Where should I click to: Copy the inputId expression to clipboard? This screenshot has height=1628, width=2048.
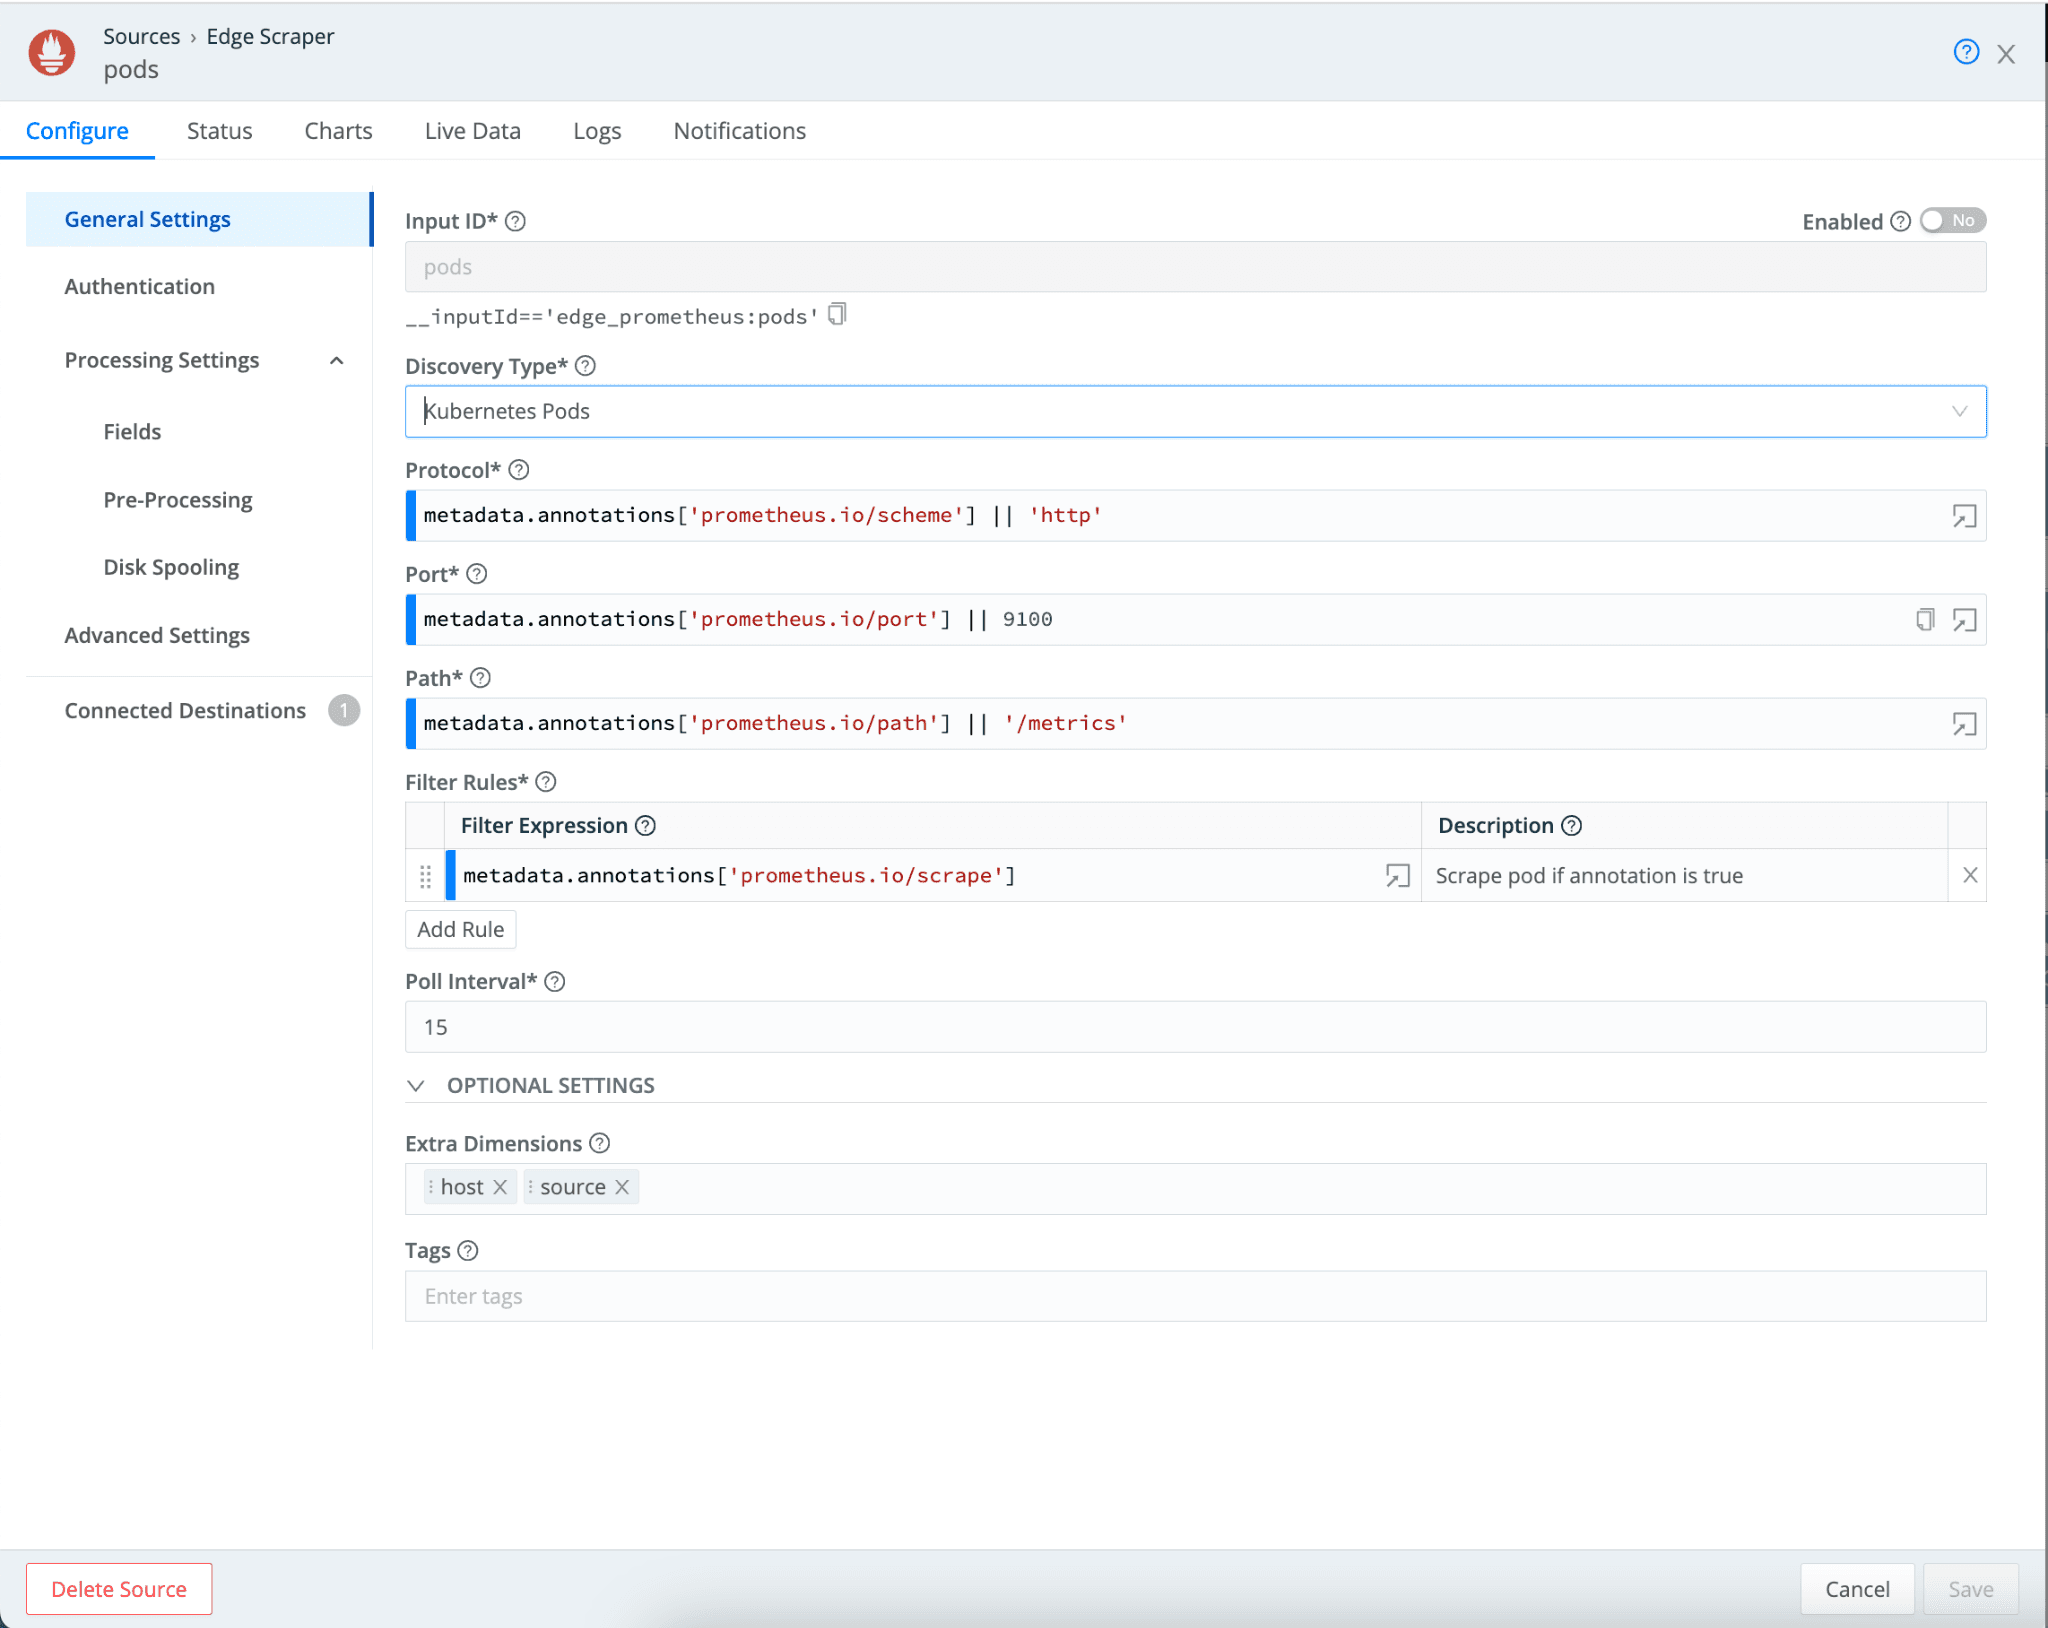[x=837, y=315]
